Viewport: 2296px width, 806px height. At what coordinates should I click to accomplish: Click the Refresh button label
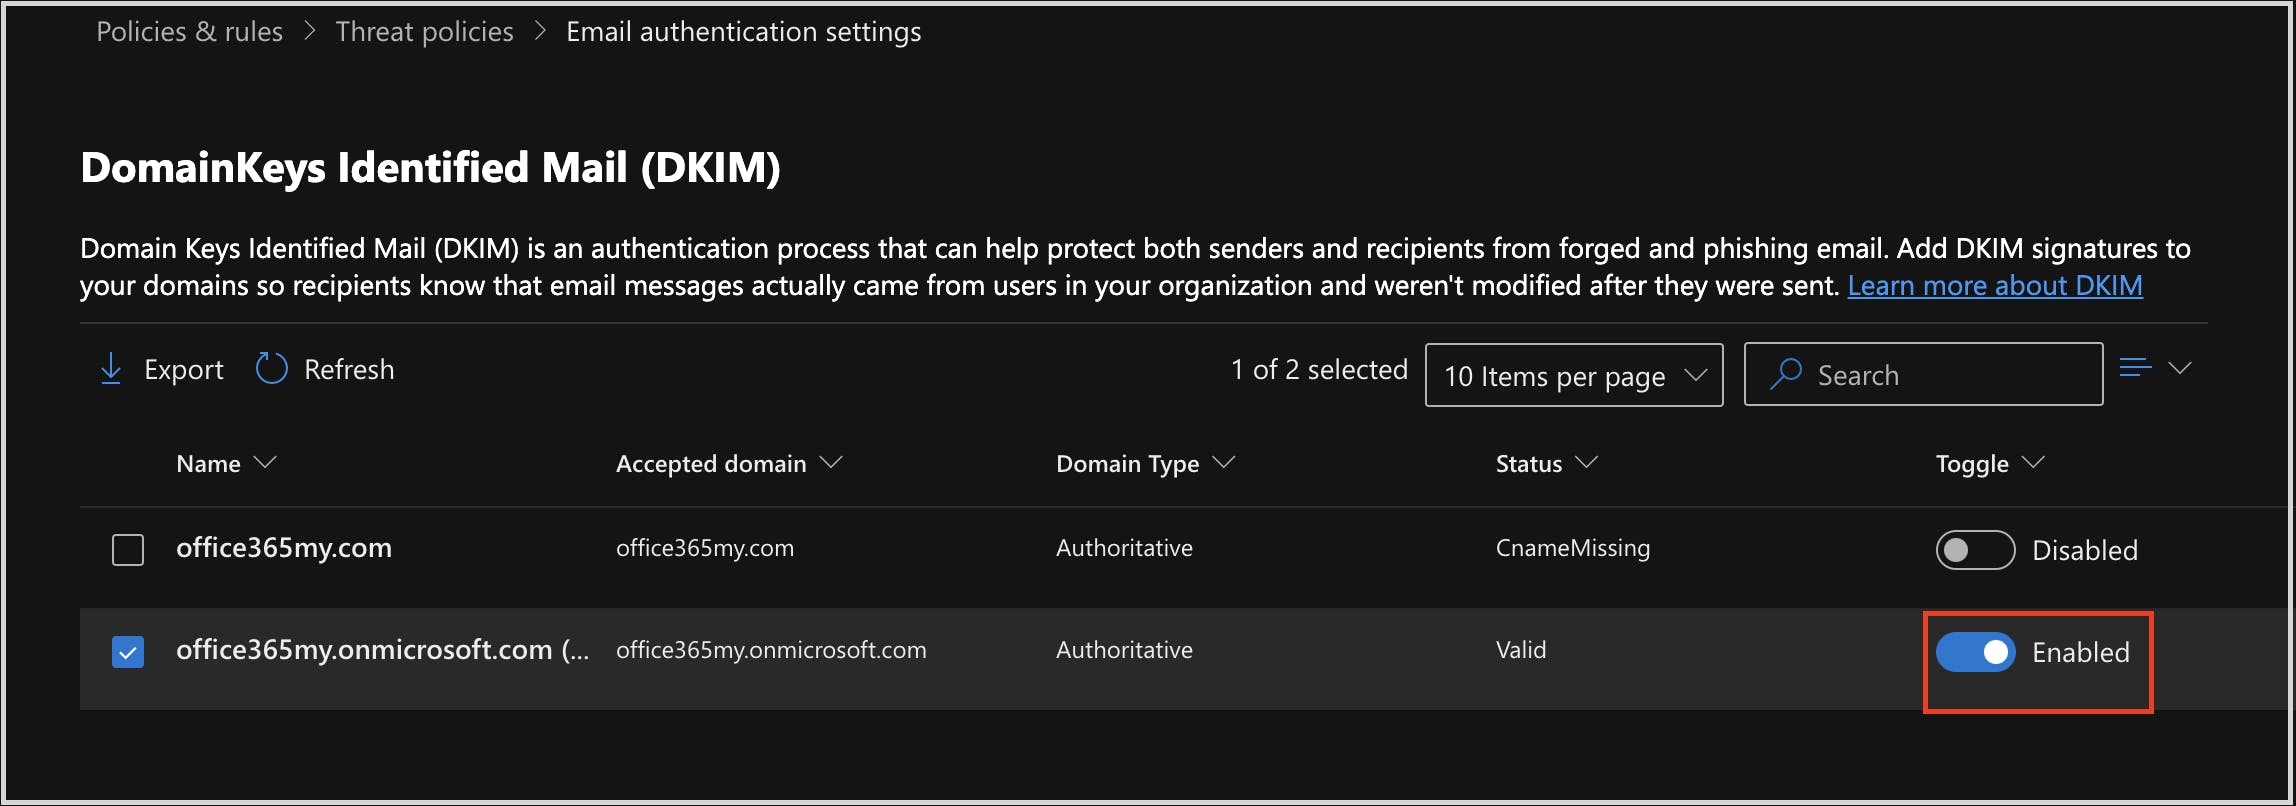pos(349,370)
